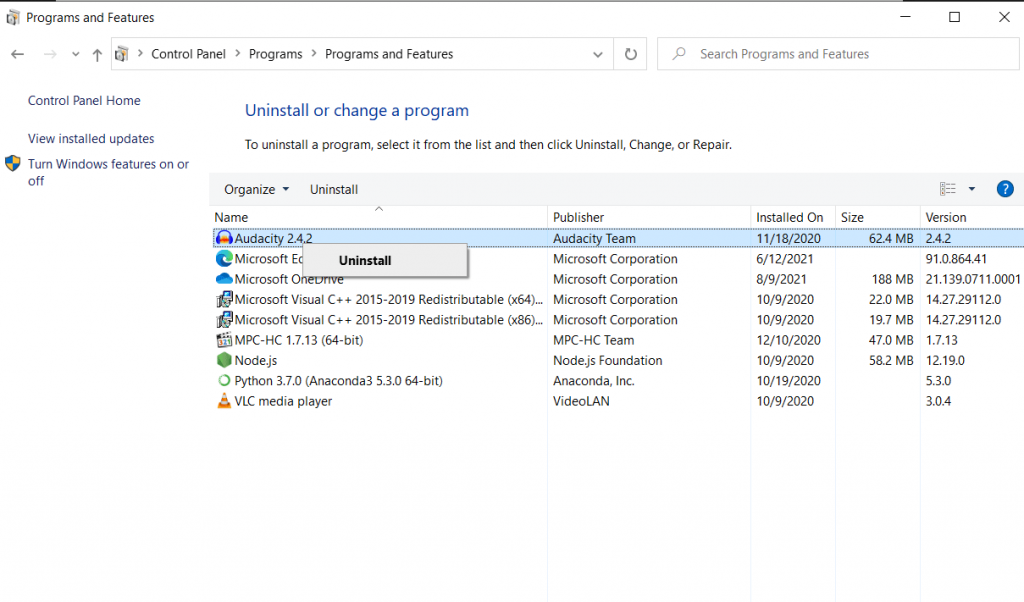The width and height of the screenshot is (1024, 602).
Task: Click the Microsoft OneDrive cloud icon
Action: click(224, 279)
